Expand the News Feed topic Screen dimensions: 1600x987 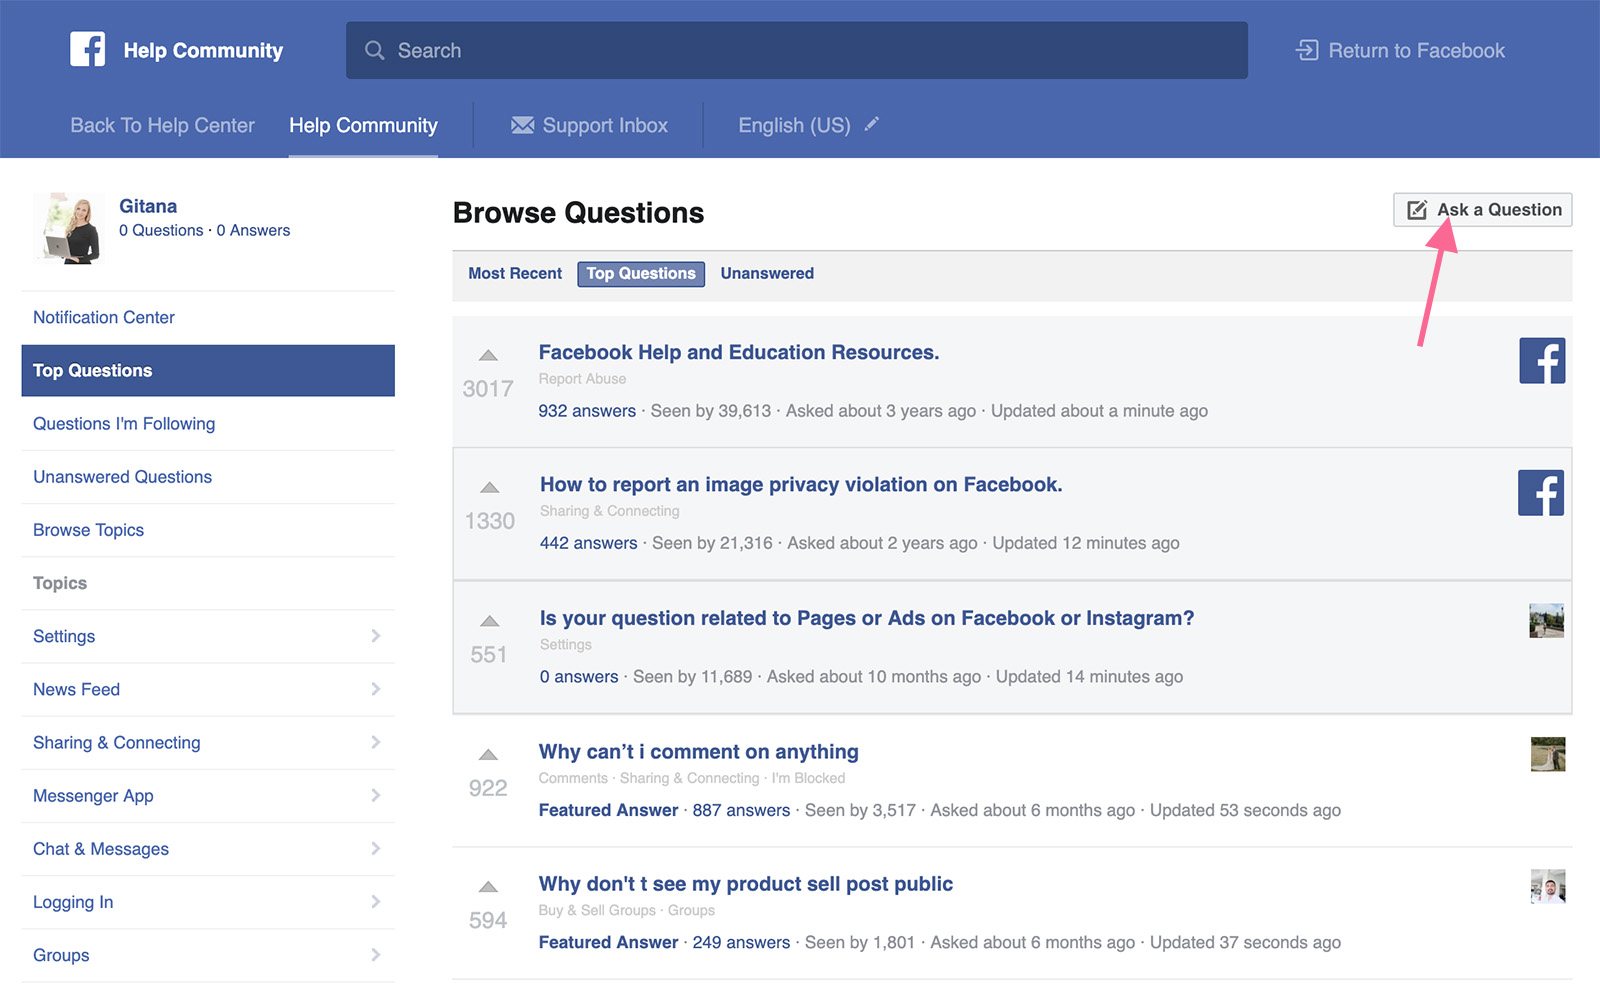(376, 689)
